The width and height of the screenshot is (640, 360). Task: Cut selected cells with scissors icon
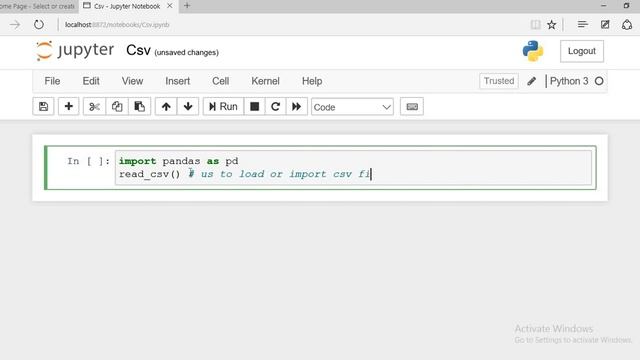point(94,107)
